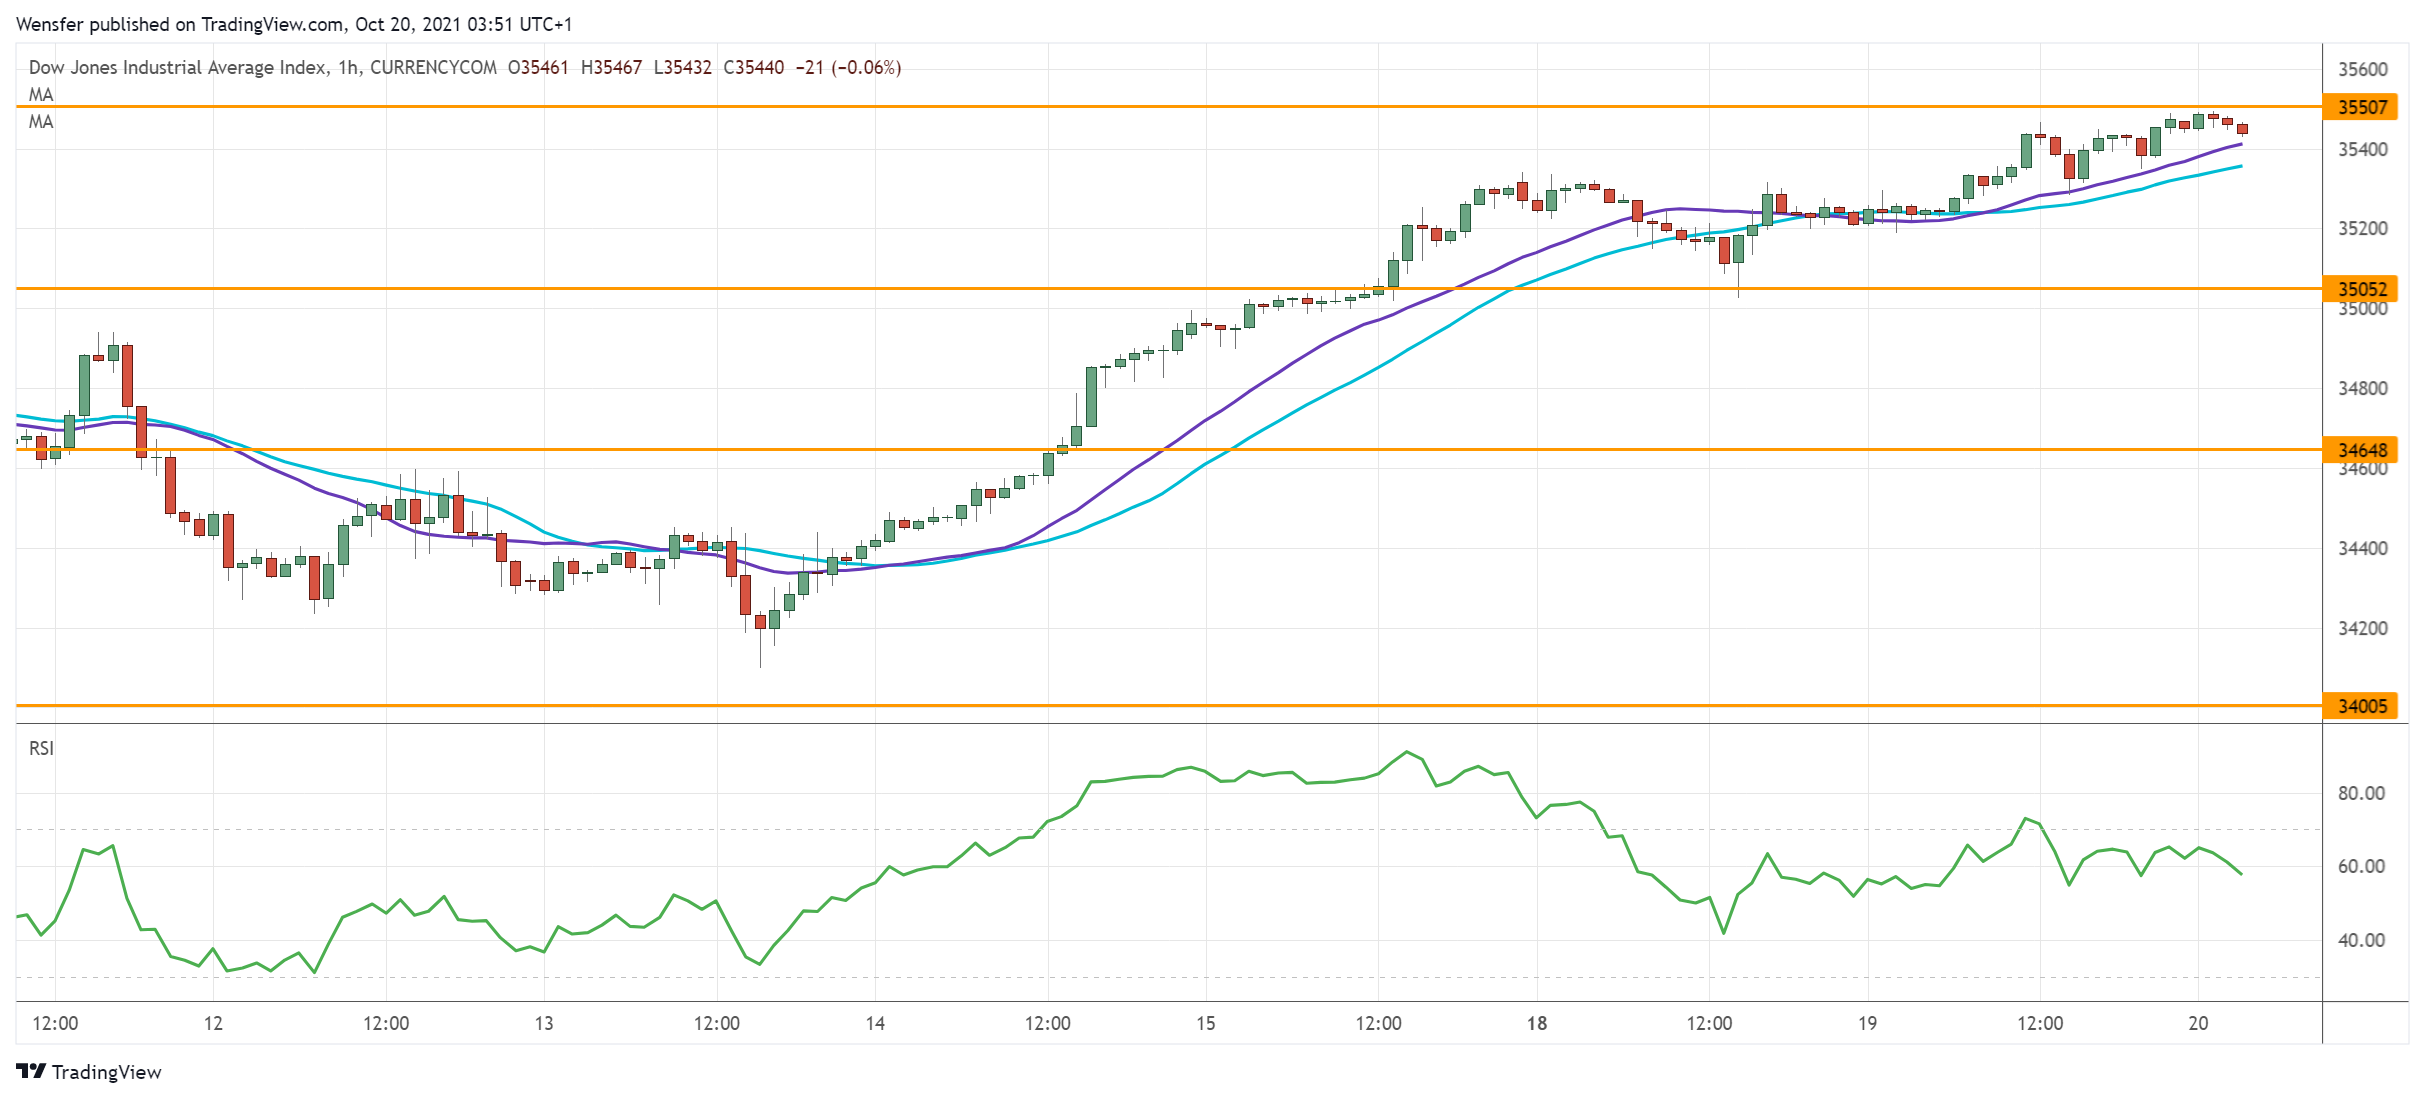Click date label 14 on time axis
Image resolution: width=2425 pixels, height=1099 pixels.
(x=875, y=1023)
